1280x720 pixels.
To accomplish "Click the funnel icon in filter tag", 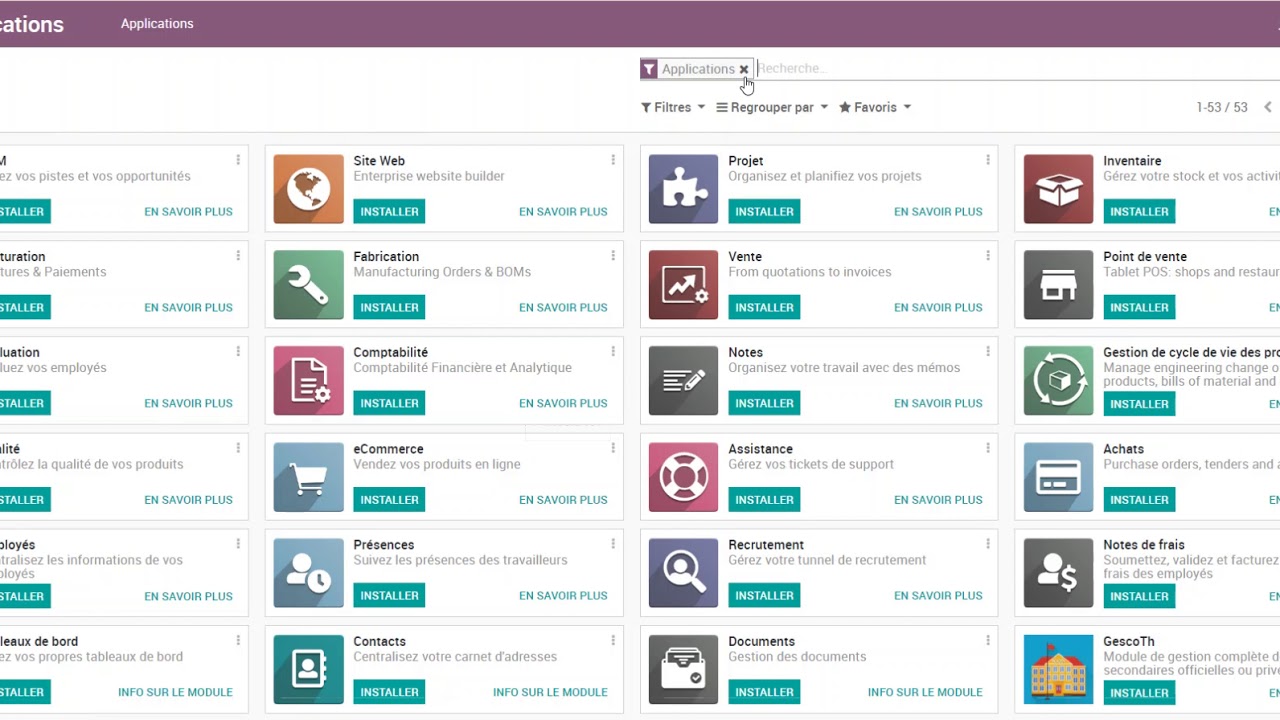I will tap(649, 69).
